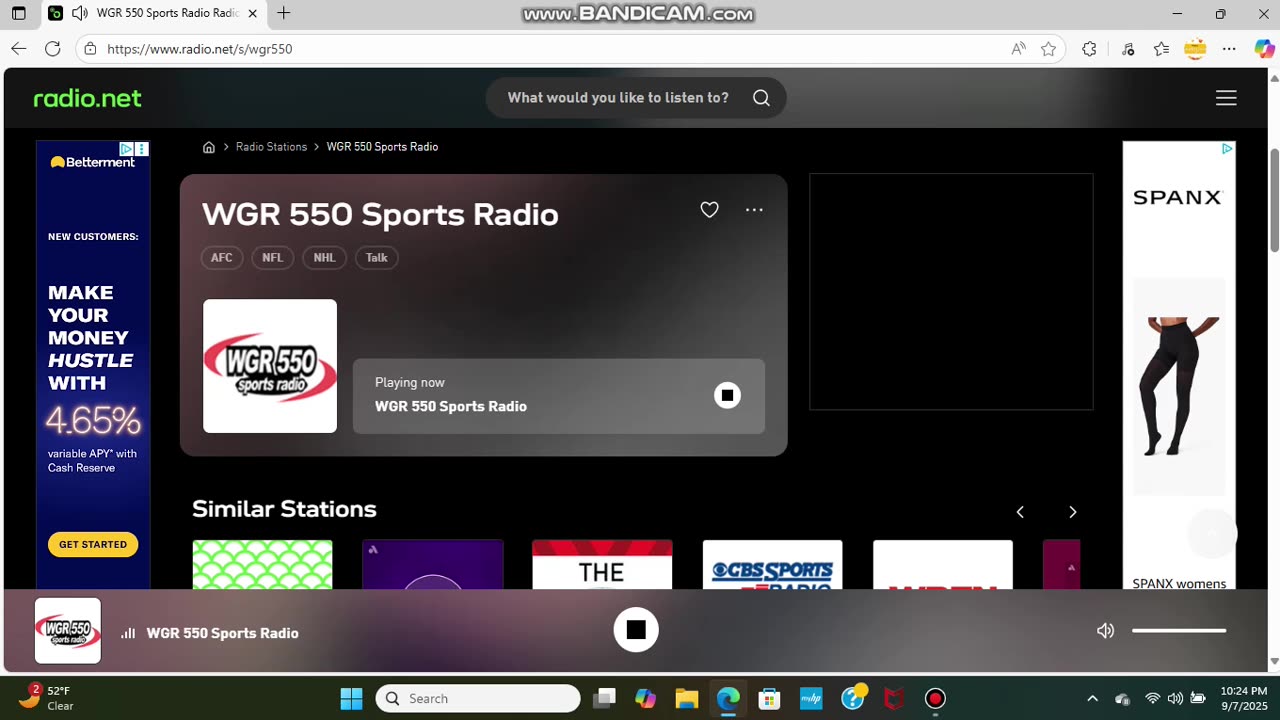This screenshot has width=1280, height=720.
Task: Open the three-dots station options menu
Action: coord(754,210)
